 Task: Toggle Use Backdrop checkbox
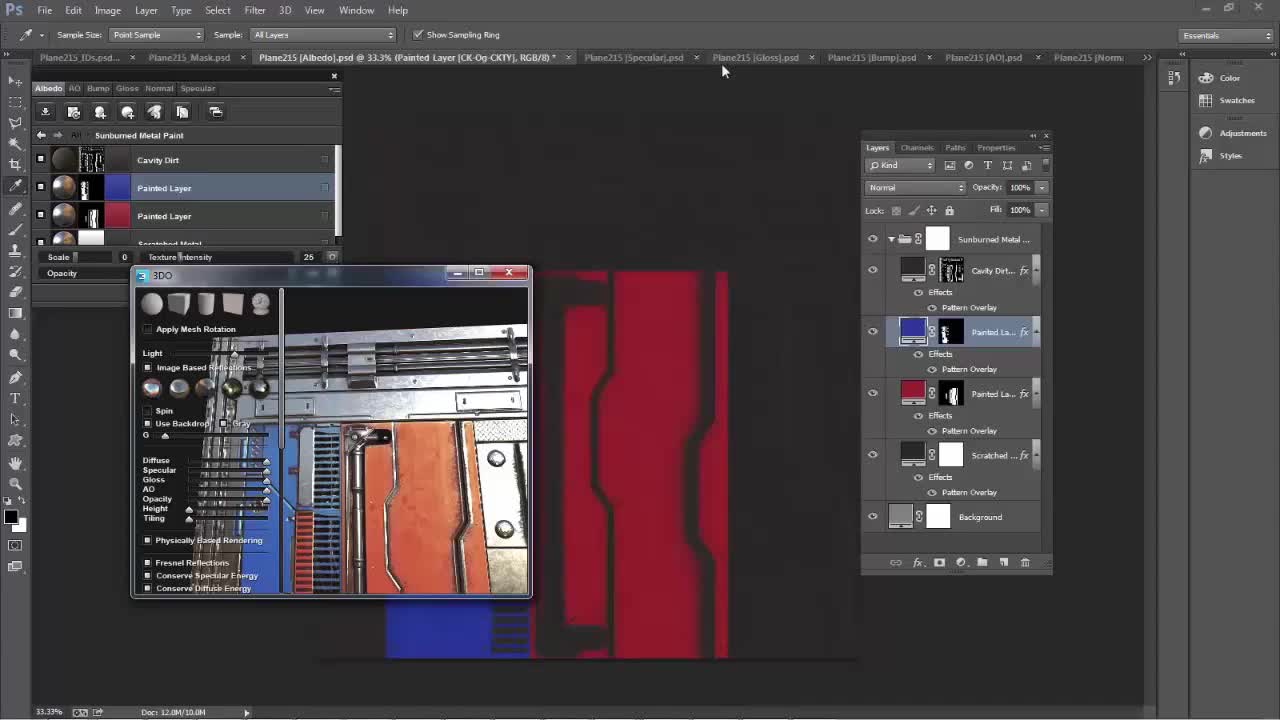click(148, 423)
